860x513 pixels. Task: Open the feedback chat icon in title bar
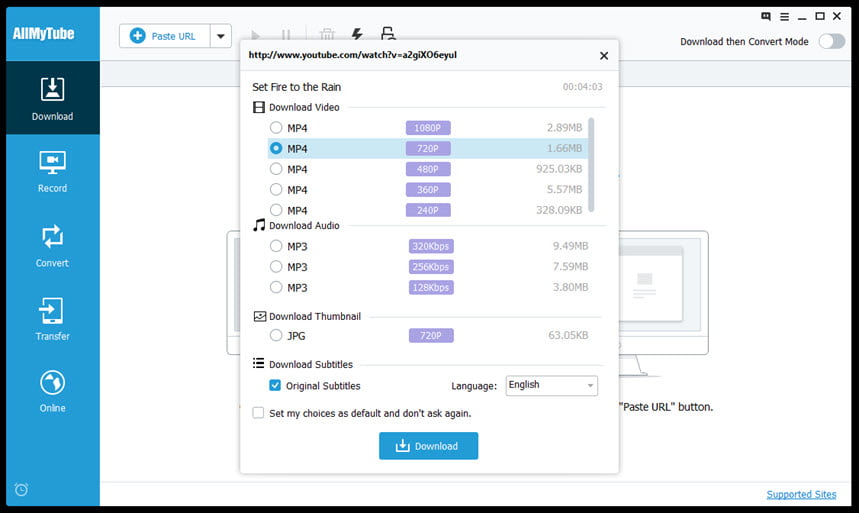pyautogui.click(x=766, y=16)
